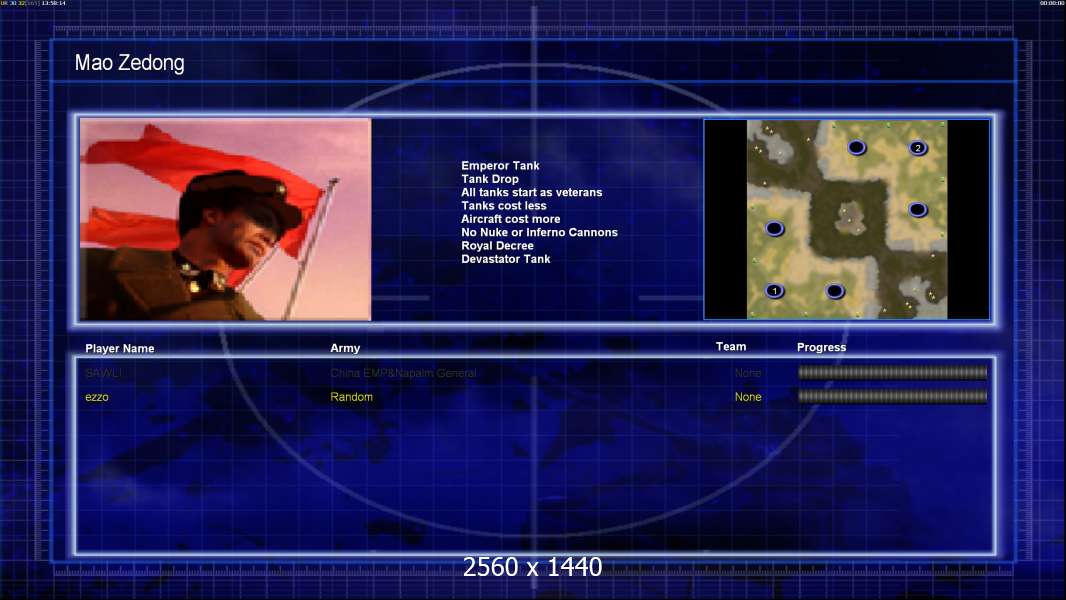1066x600 pixels.
Task: Click player name ezzo
Action: click(x=97, y=397)
